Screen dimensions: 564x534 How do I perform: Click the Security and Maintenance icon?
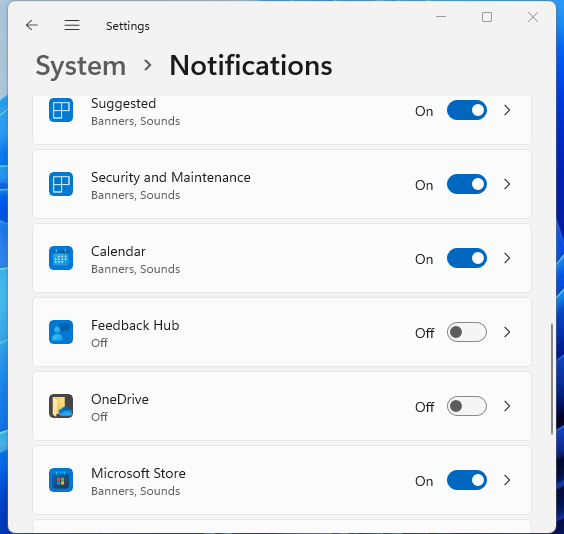61,184
